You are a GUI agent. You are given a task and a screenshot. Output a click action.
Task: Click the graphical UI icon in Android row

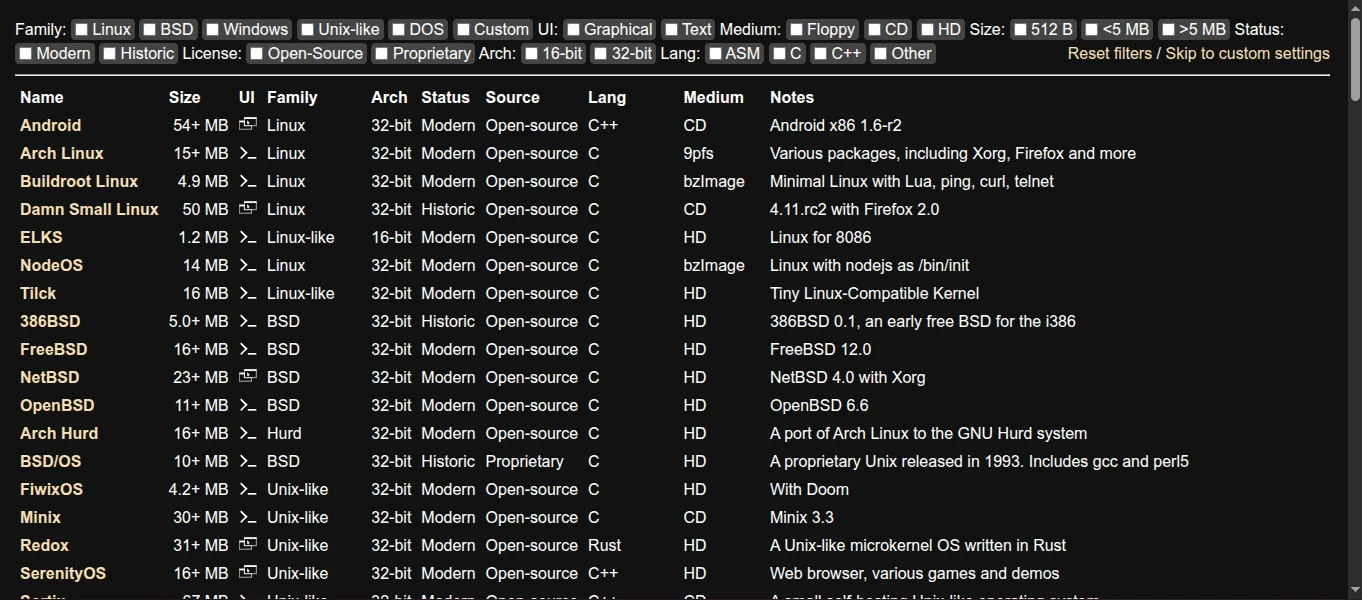pyautogui.click(x=248, y=124)
